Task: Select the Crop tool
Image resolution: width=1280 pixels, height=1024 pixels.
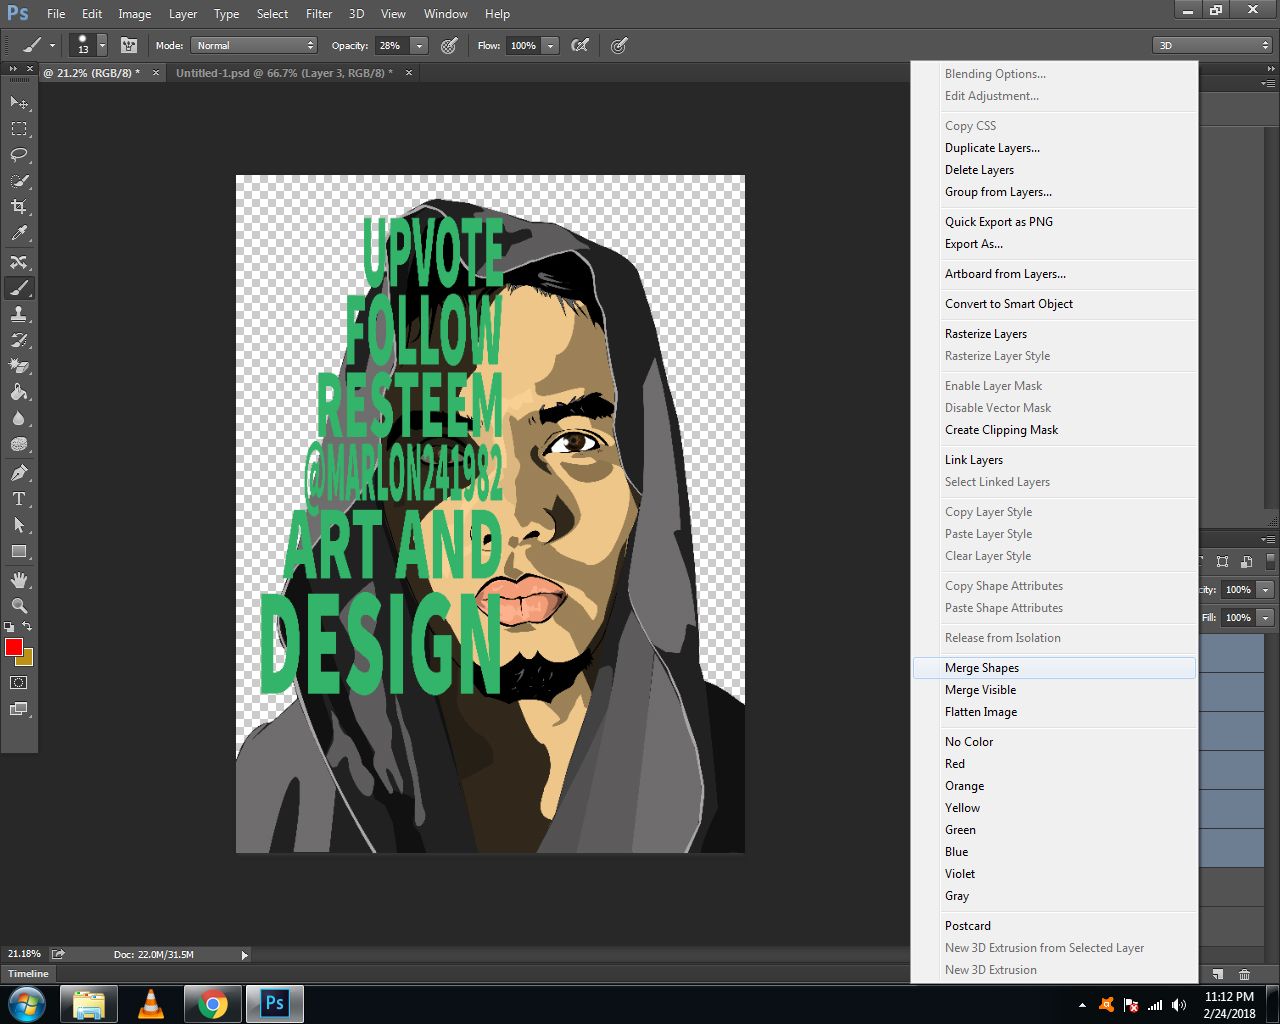Action: 19,207
